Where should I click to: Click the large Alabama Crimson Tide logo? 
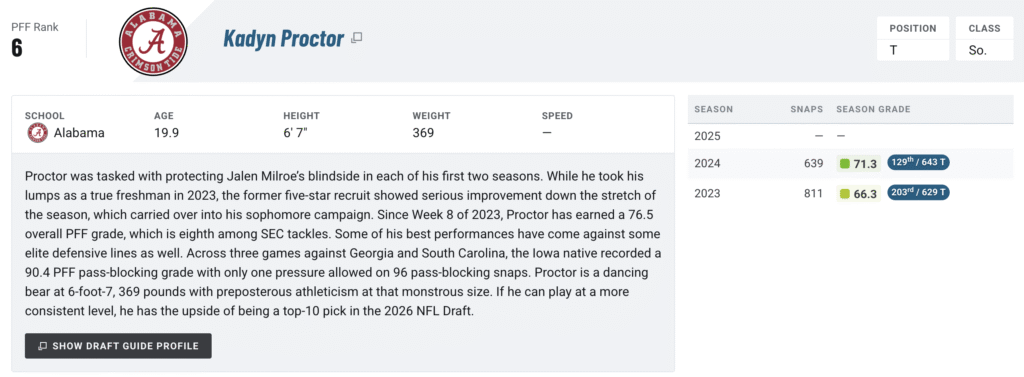pyautogui.click(x=153, y=41)
